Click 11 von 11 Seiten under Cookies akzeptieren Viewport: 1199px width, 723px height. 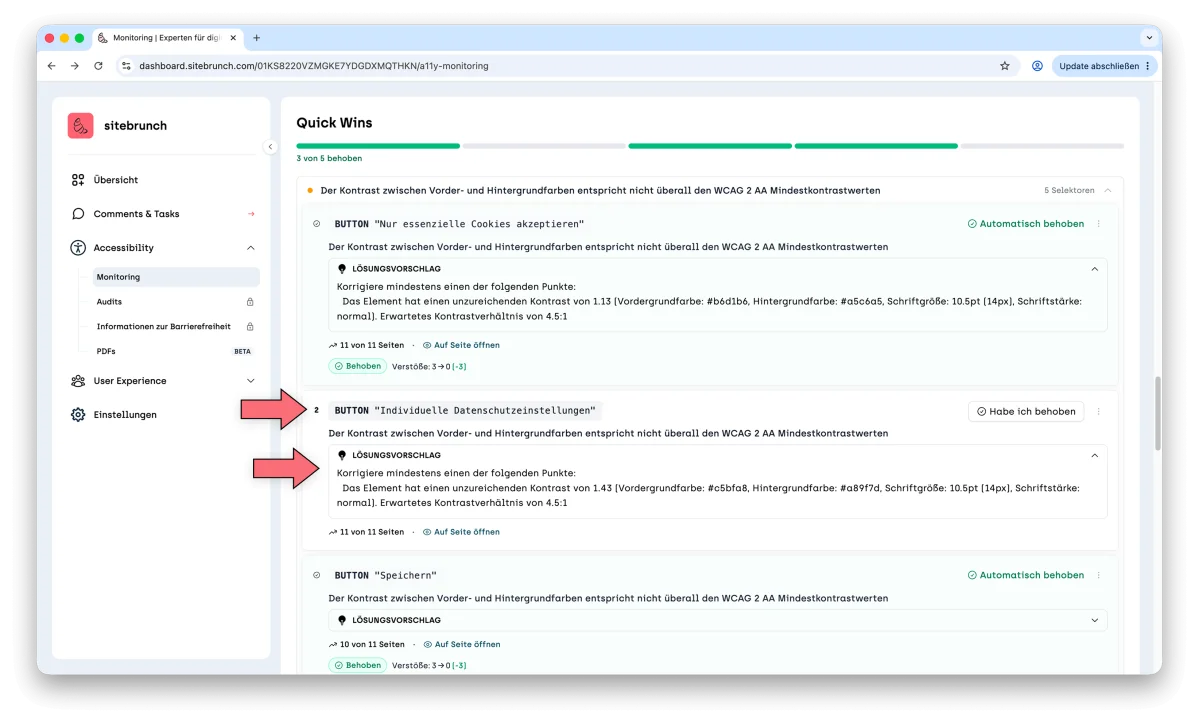(366, 345)
